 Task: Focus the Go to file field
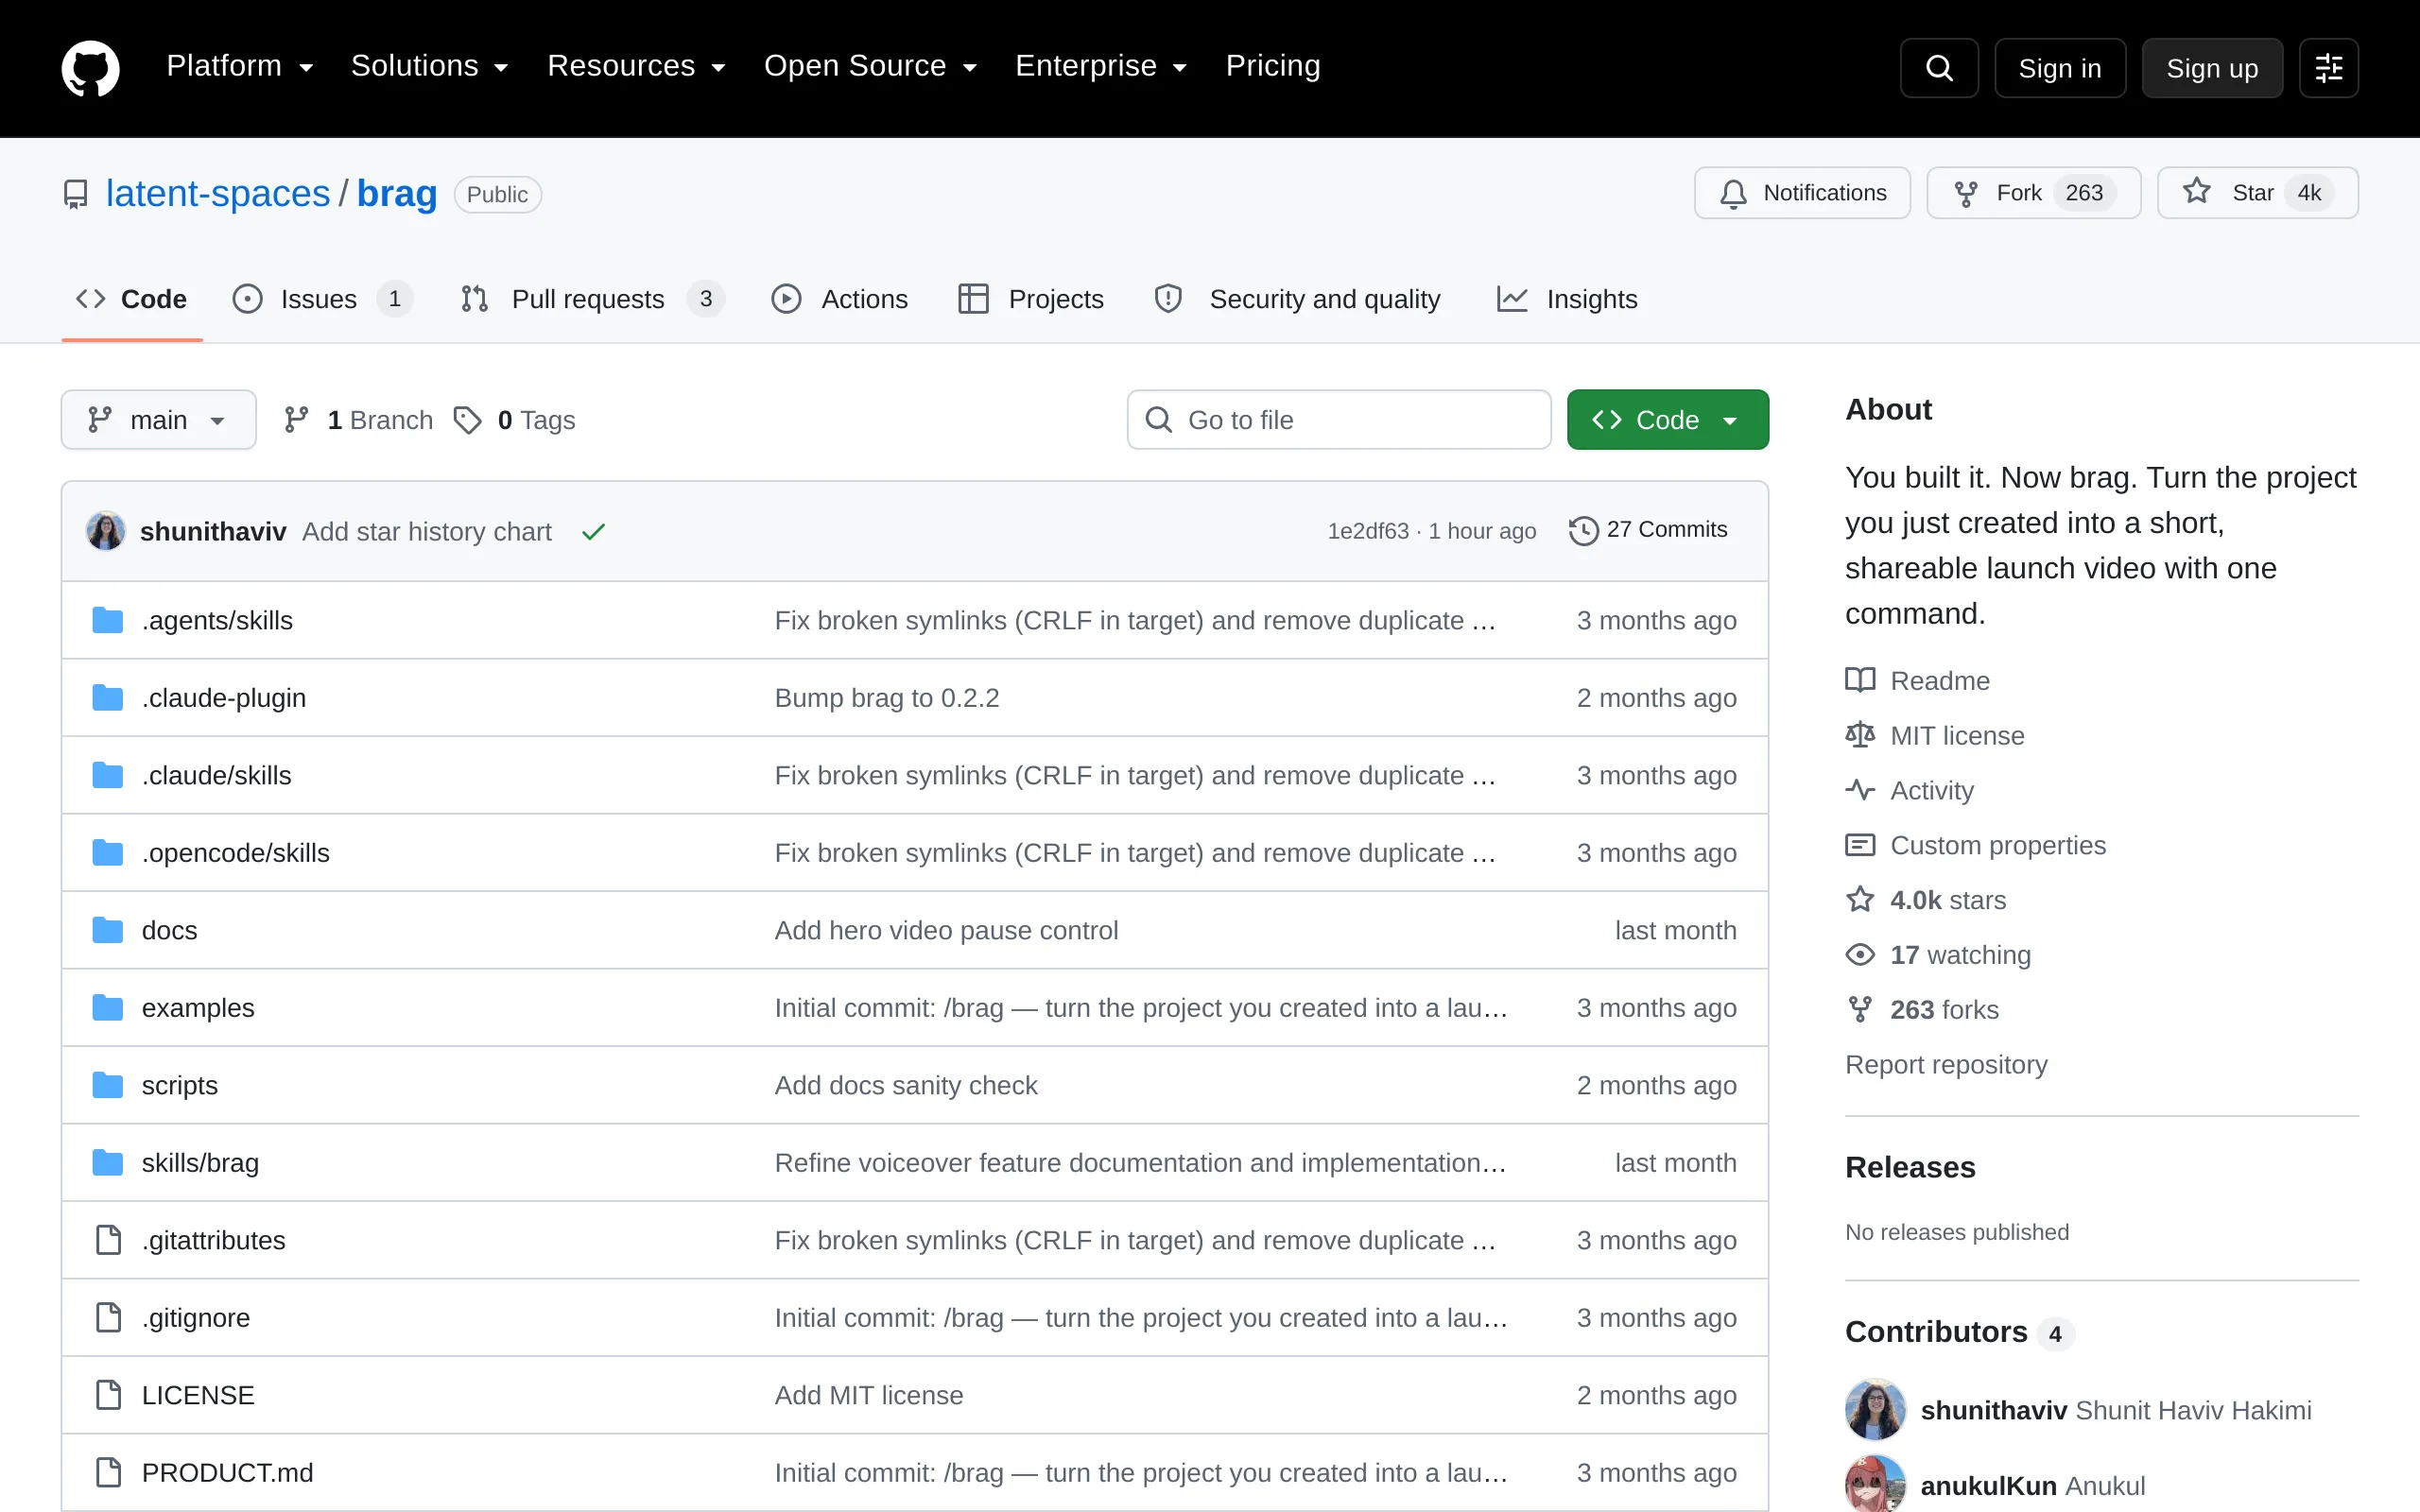pos(1339,420)
